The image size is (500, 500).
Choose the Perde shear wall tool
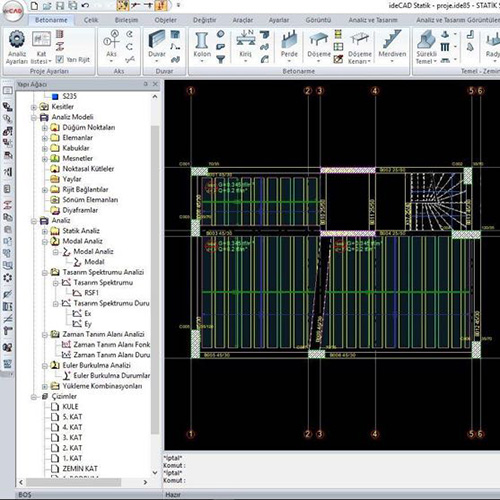289,46
